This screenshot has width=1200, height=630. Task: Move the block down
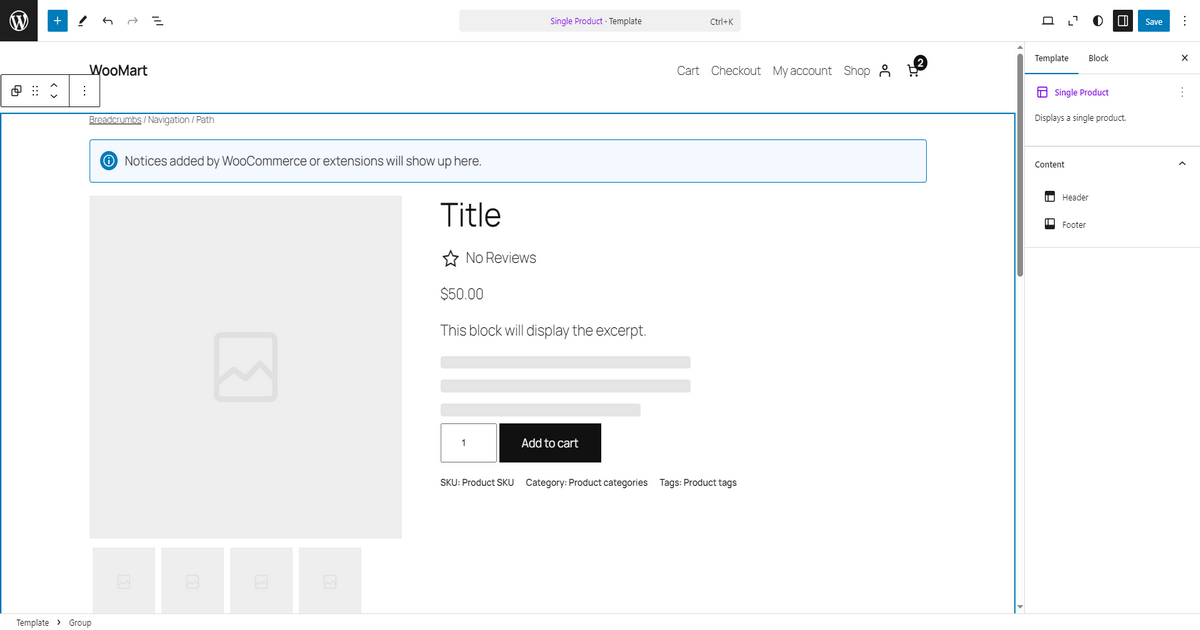[x=54, y=97]
